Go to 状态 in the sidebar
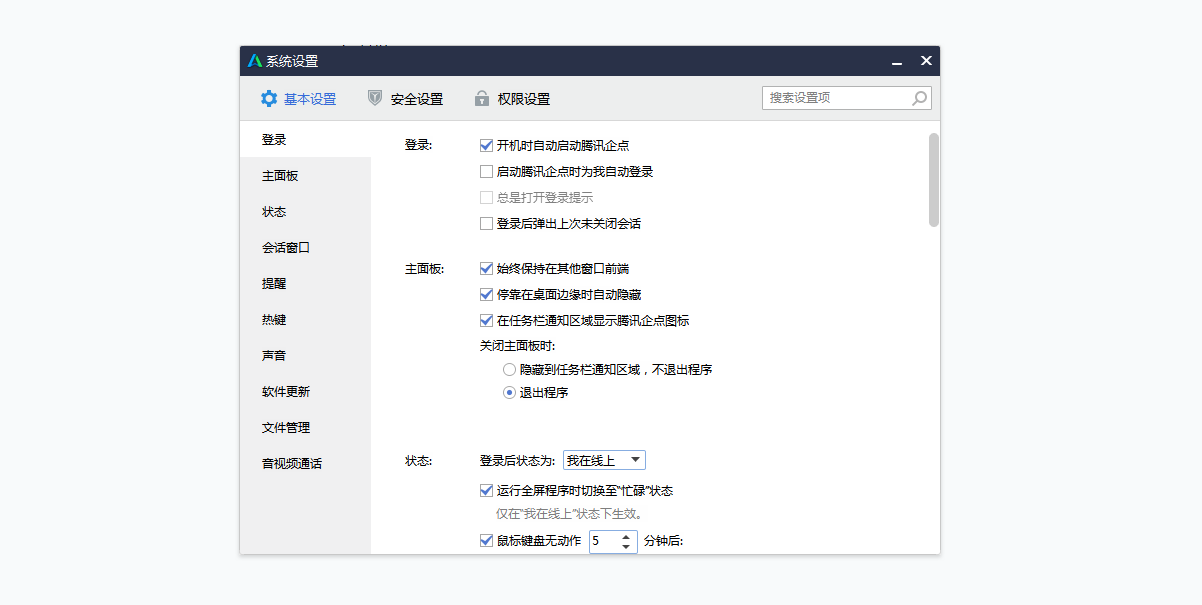 click(x=305, y=211)
